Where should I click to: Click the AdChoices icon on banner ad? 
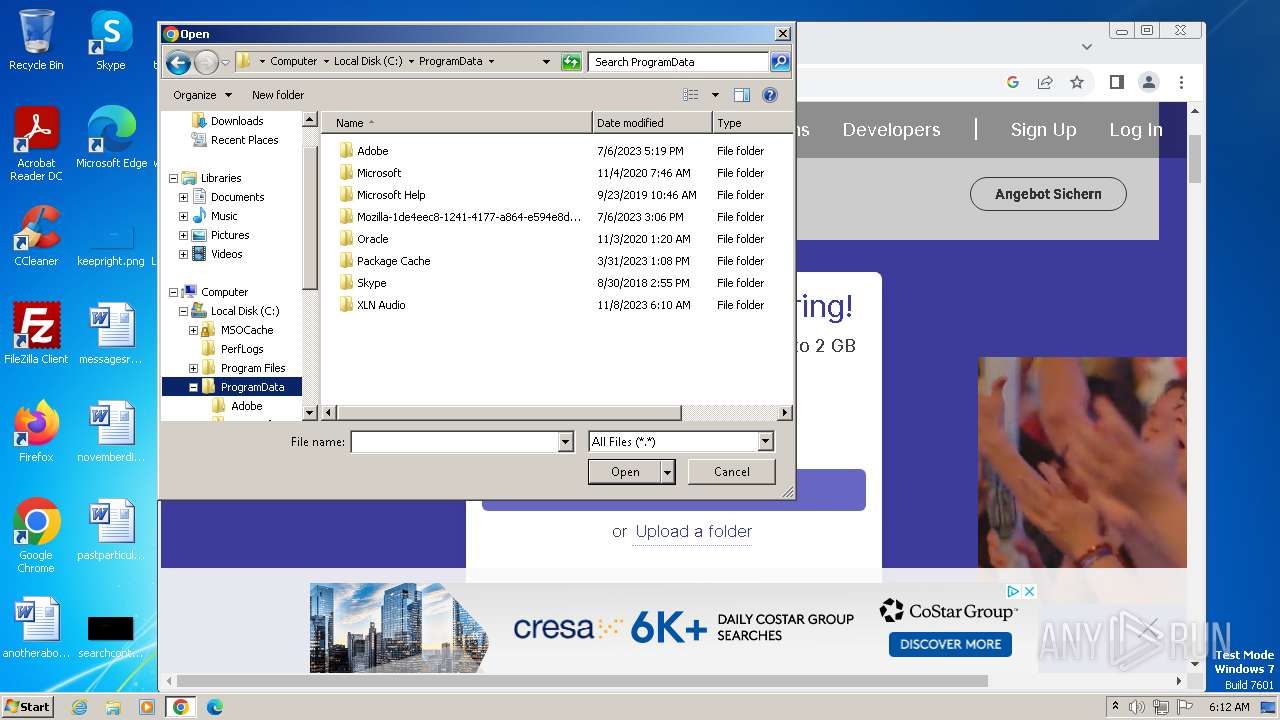1013,591
